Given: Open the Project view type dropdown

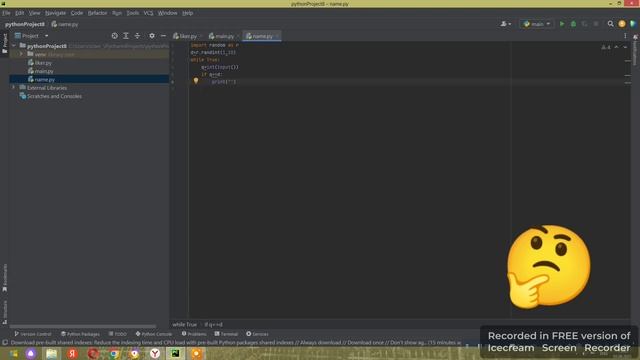Looking at the screenshot, I should tap(31, 36).
